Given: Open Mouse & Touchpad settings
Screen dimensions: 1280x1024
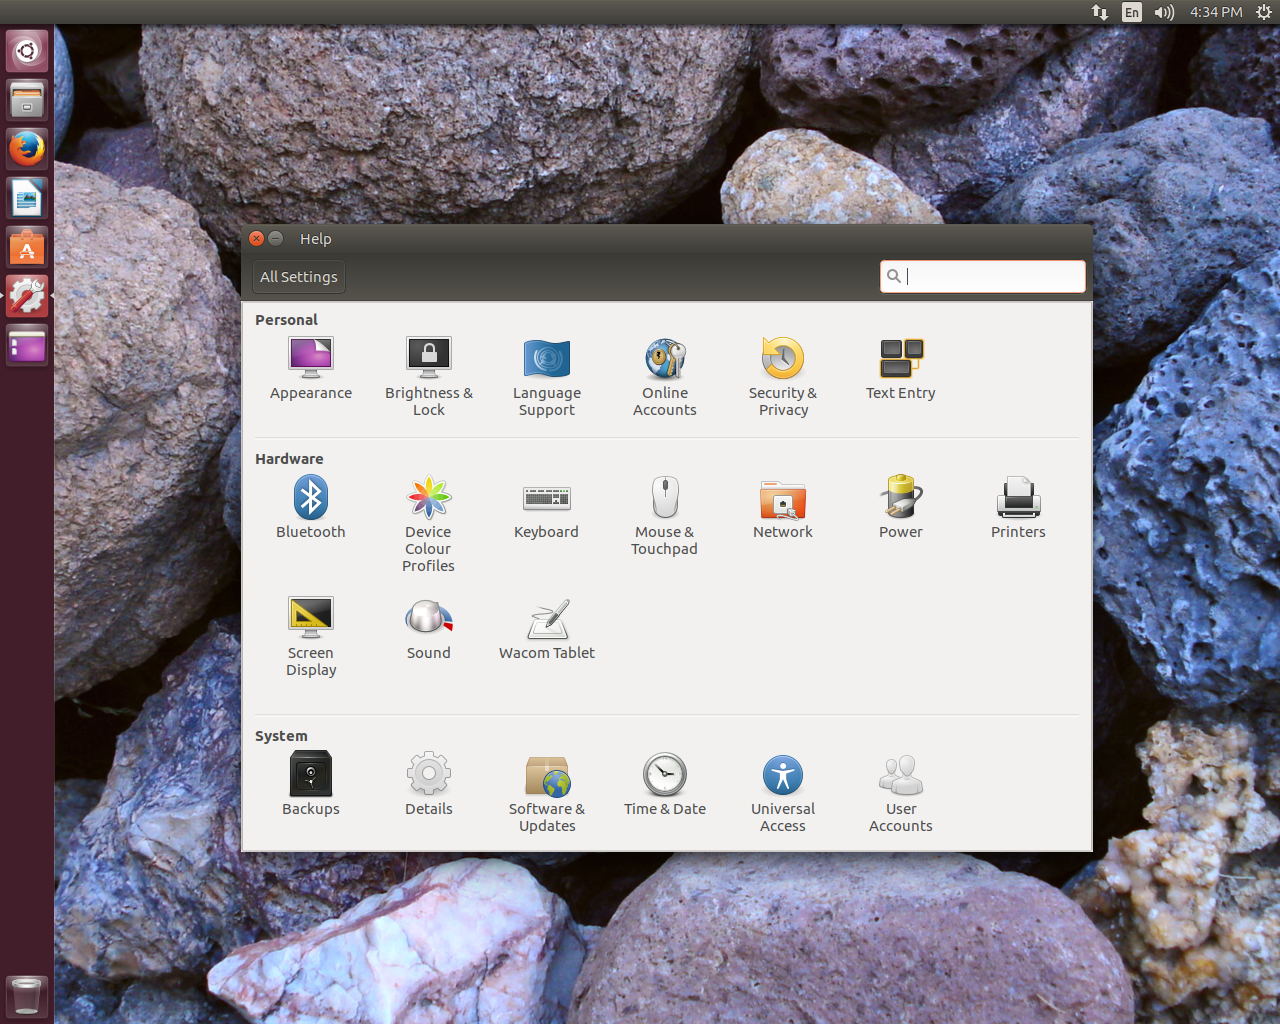Looking at the screenshot, I should point(665,516).
